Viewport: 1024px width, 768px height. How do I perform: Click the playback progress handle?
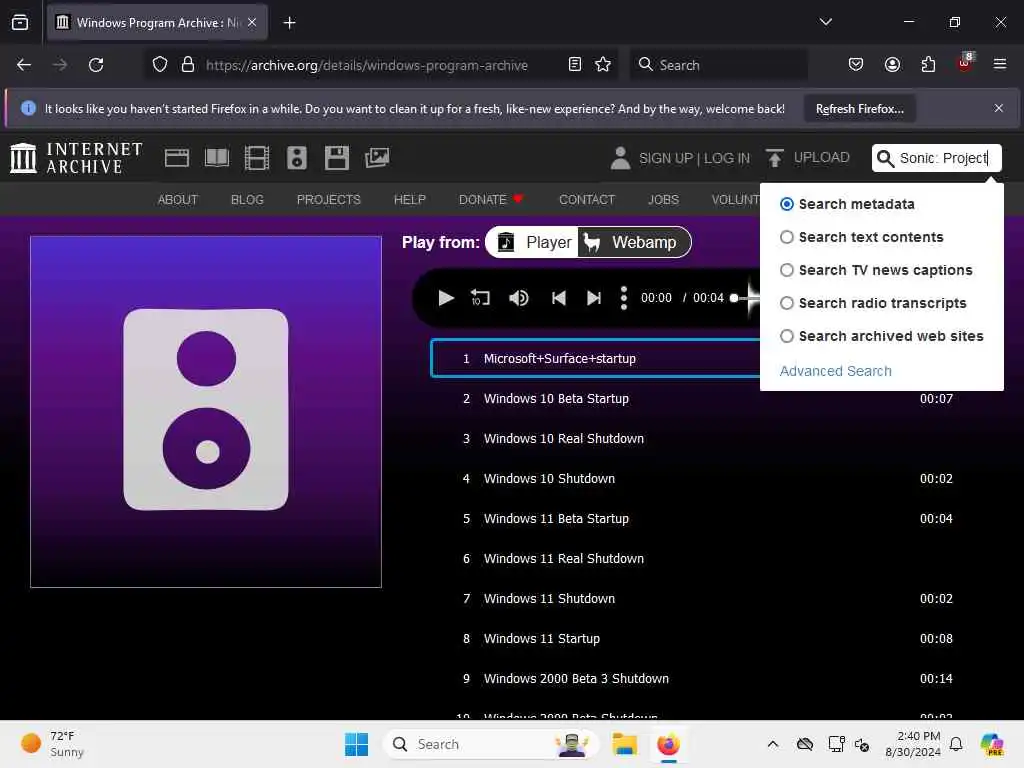tap(734, 298)
